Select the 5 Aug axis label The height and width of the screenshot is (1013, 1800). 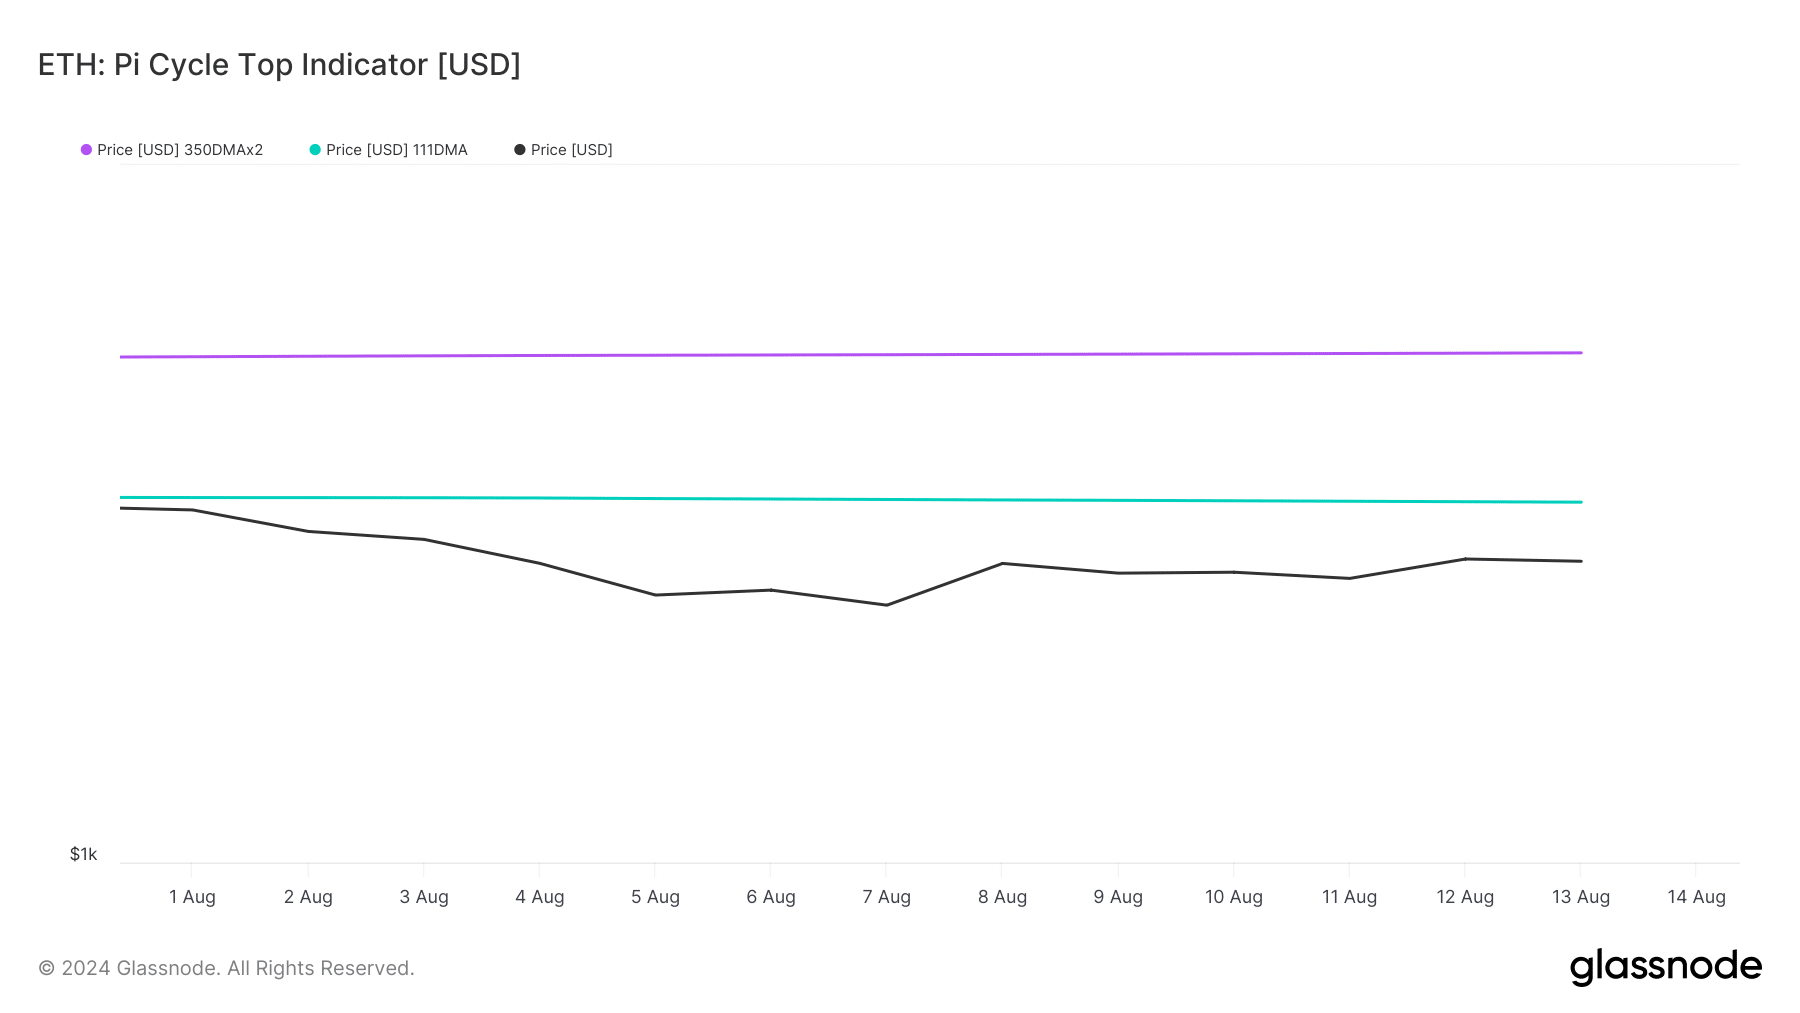click(x=655, y=897)
